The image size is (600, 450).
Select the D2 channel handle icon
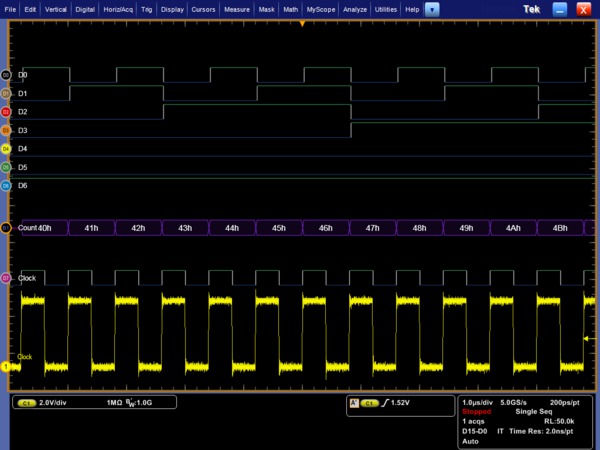coord(6,111)
